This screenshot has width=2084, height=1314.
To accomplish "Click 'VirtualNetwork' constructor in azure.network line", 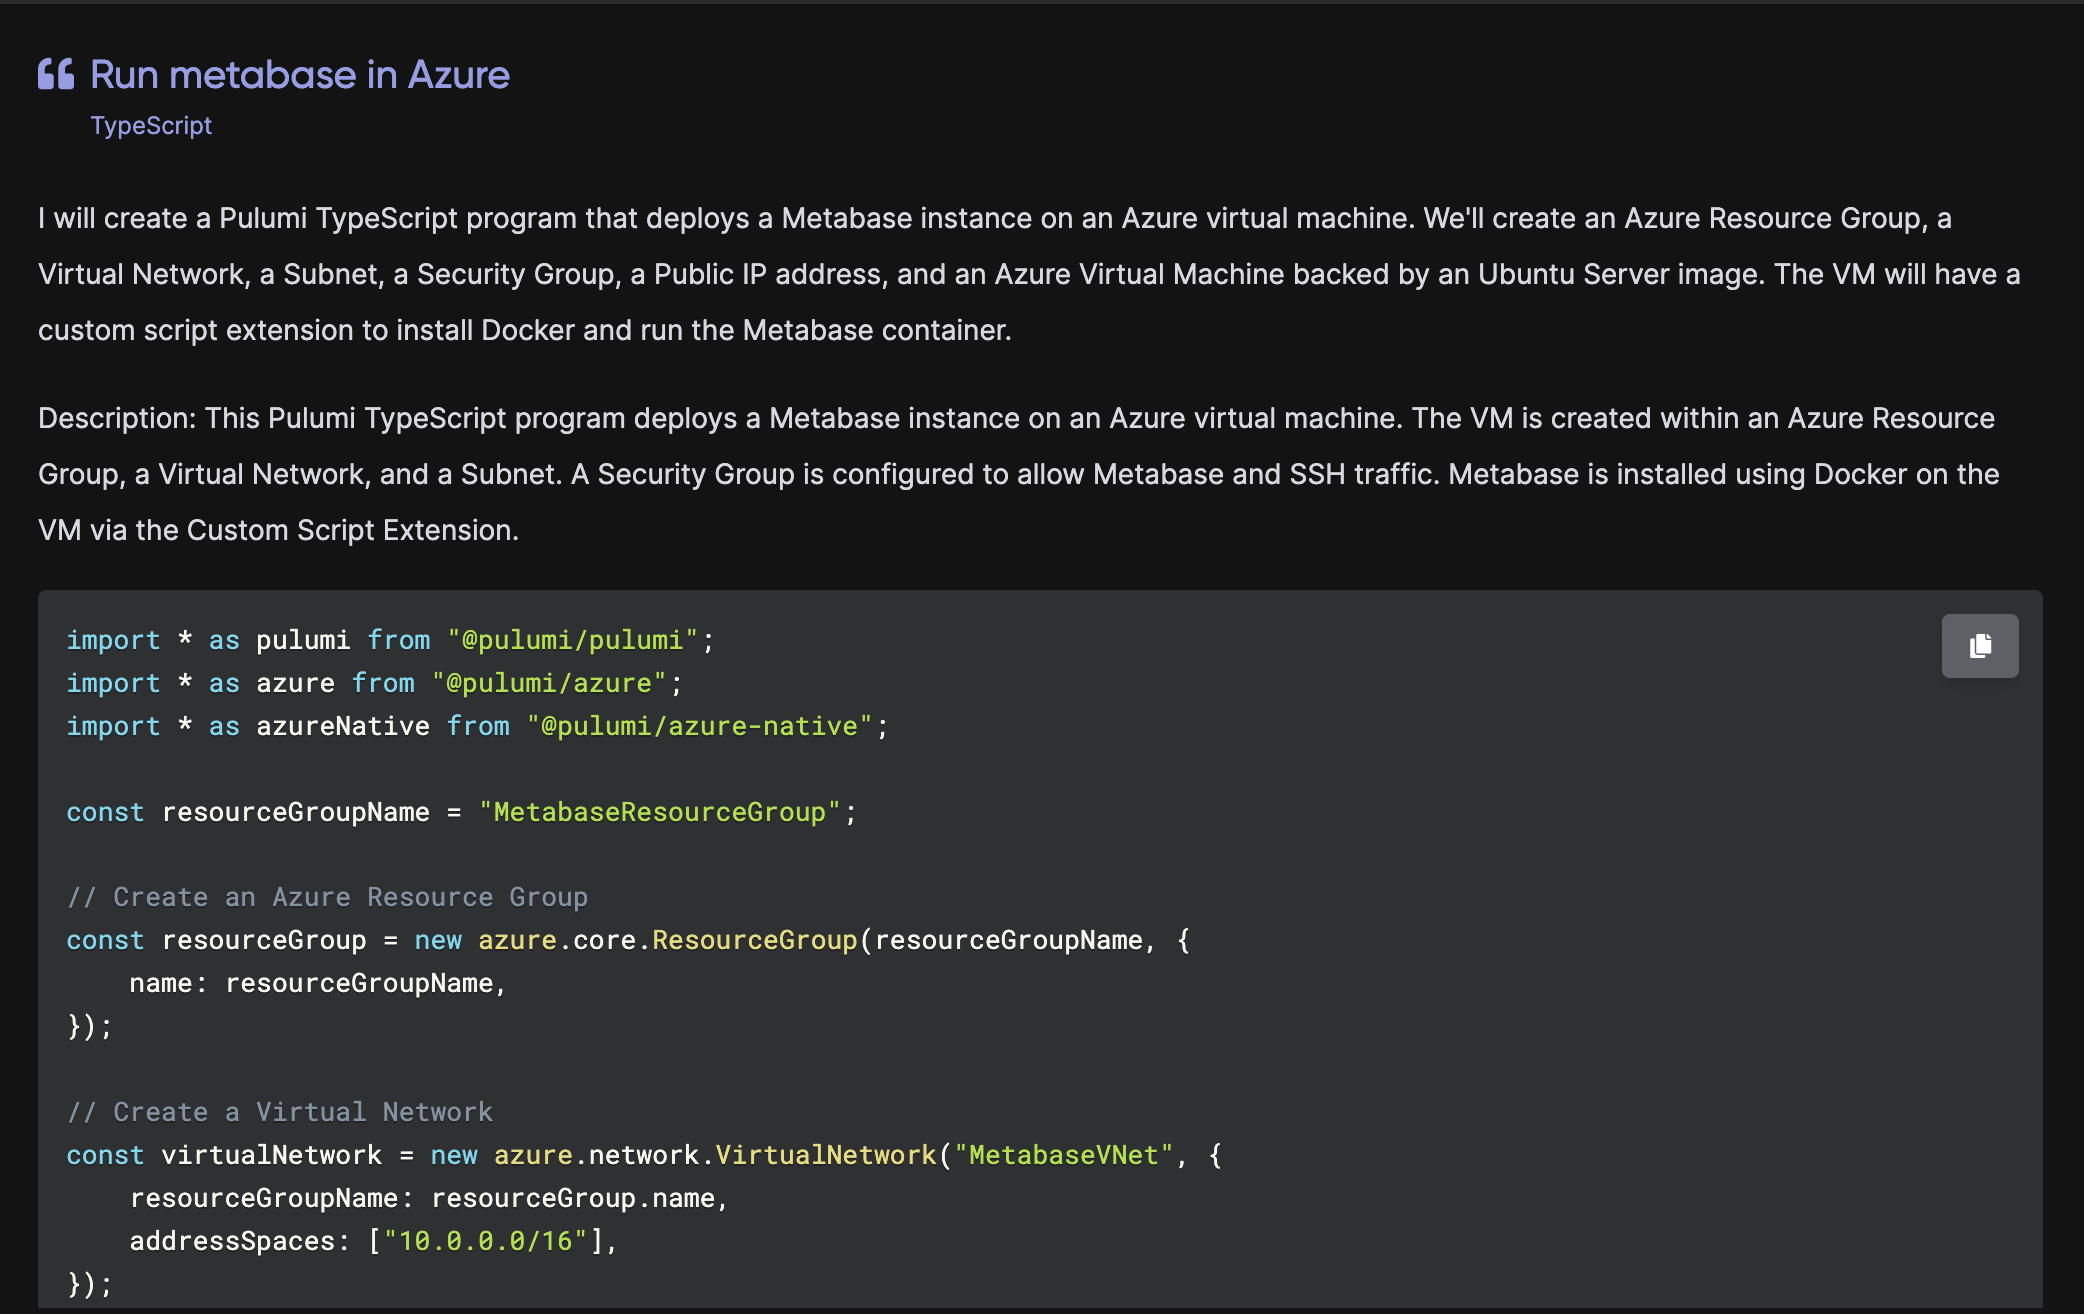I will [x=826, y=1155].
